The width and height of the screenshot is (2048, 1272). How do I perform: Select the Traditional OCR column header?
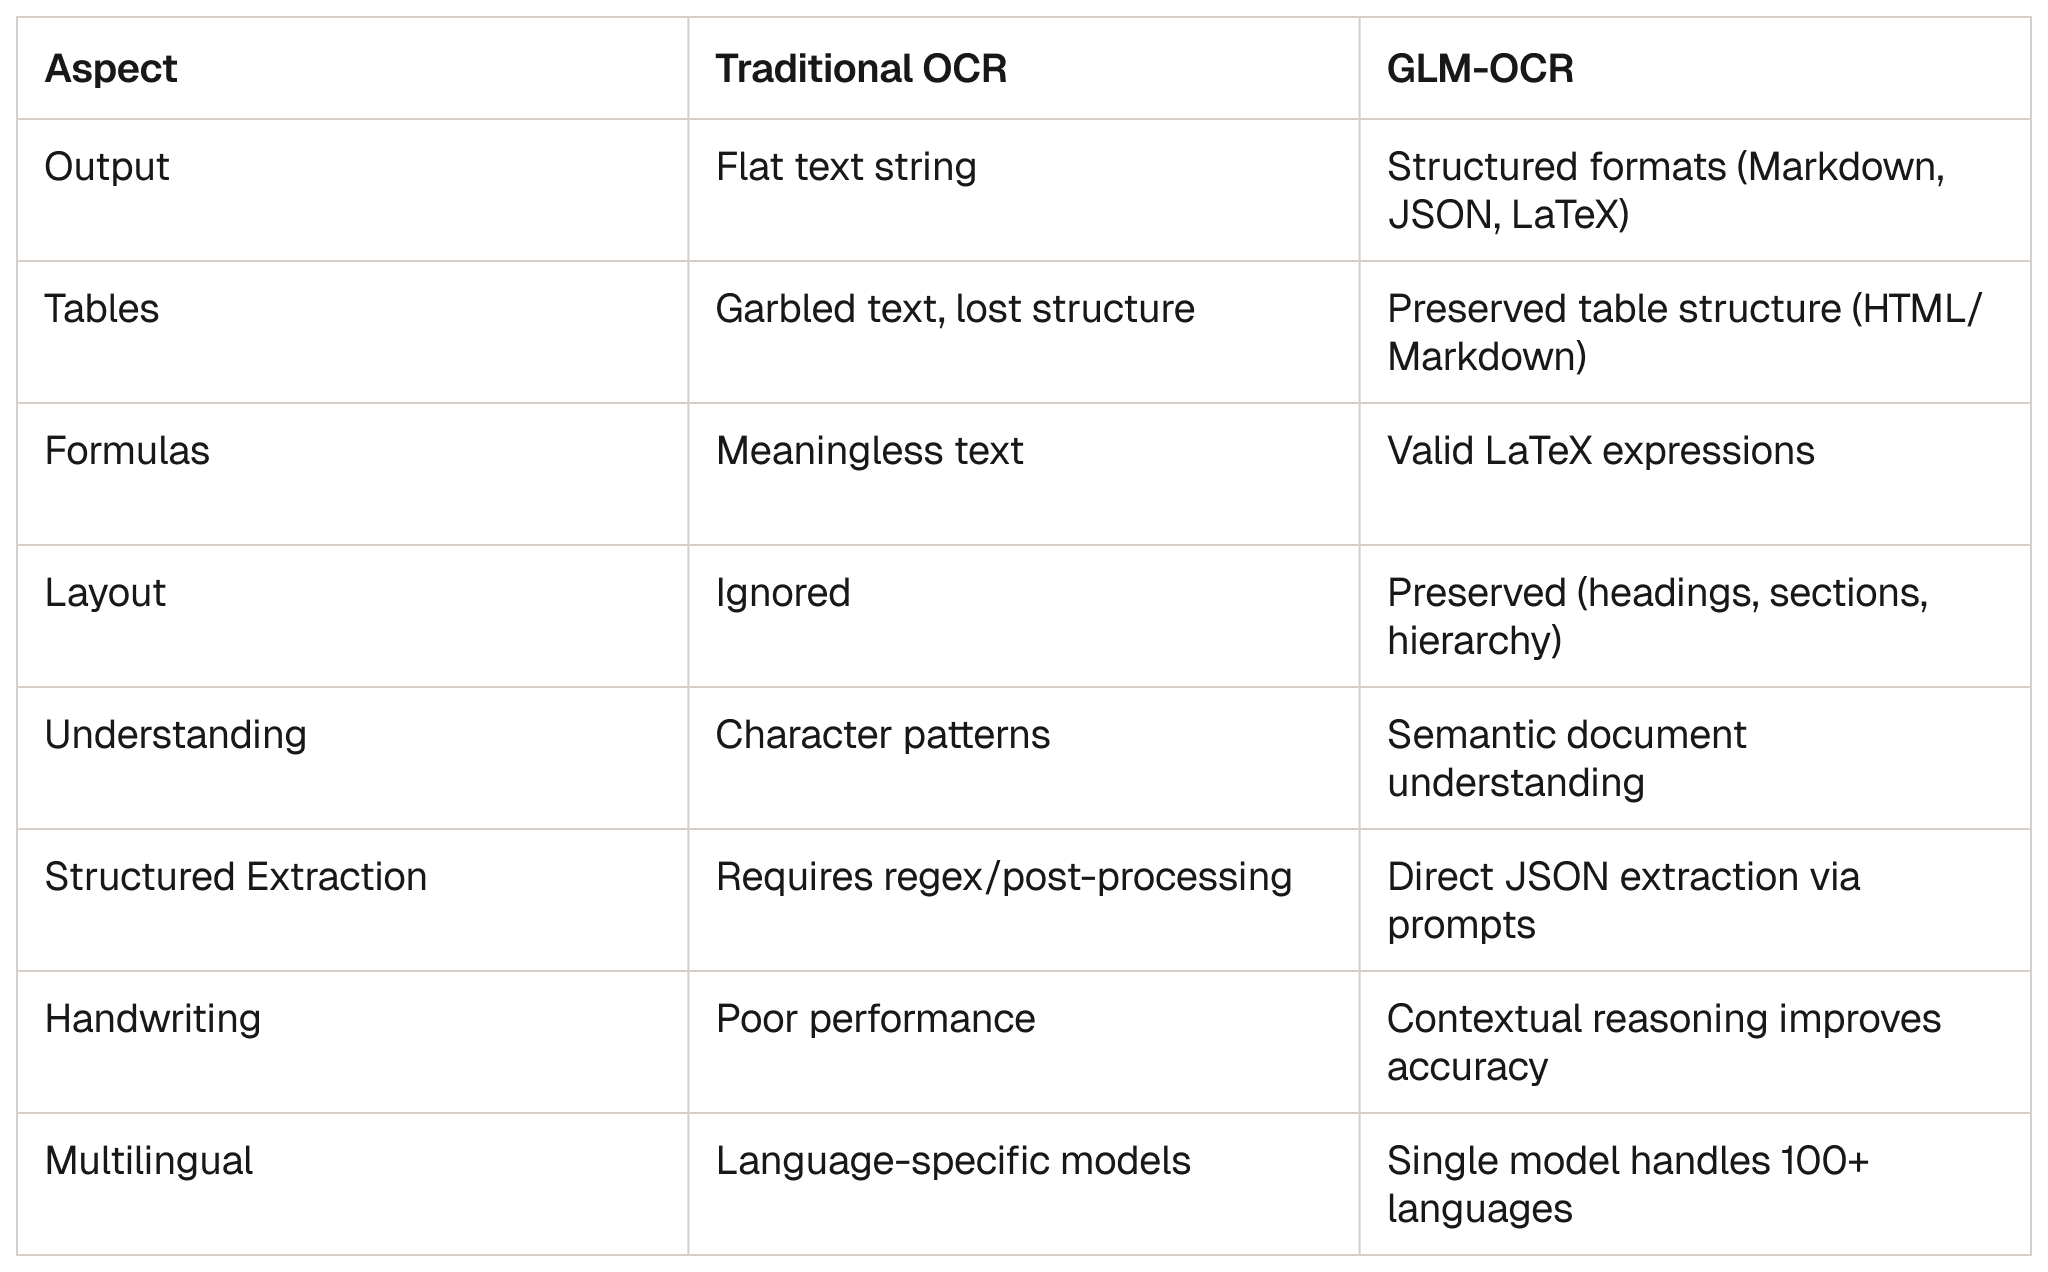861,69
